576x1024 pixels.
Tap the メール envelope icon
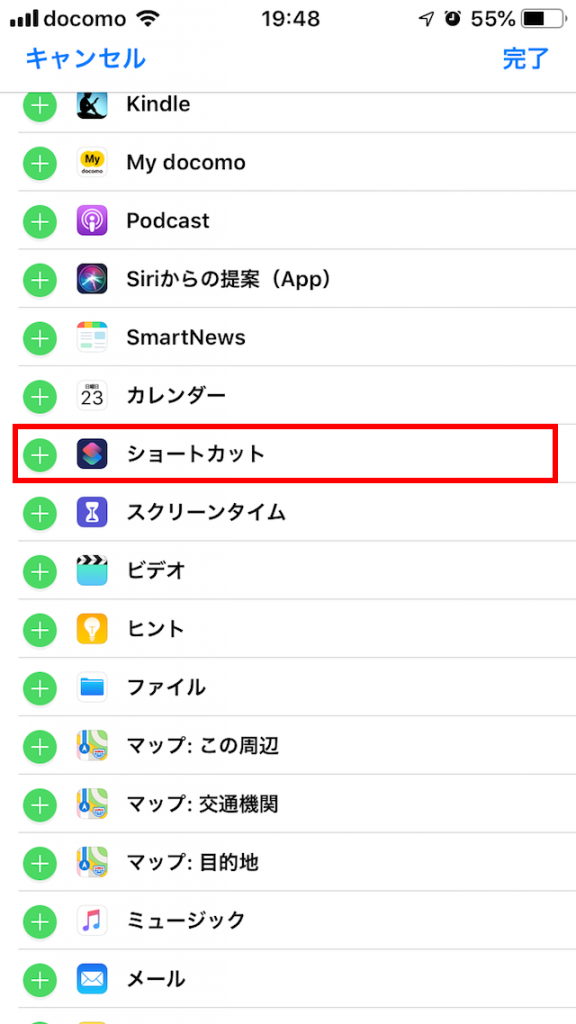coord(92,979)
